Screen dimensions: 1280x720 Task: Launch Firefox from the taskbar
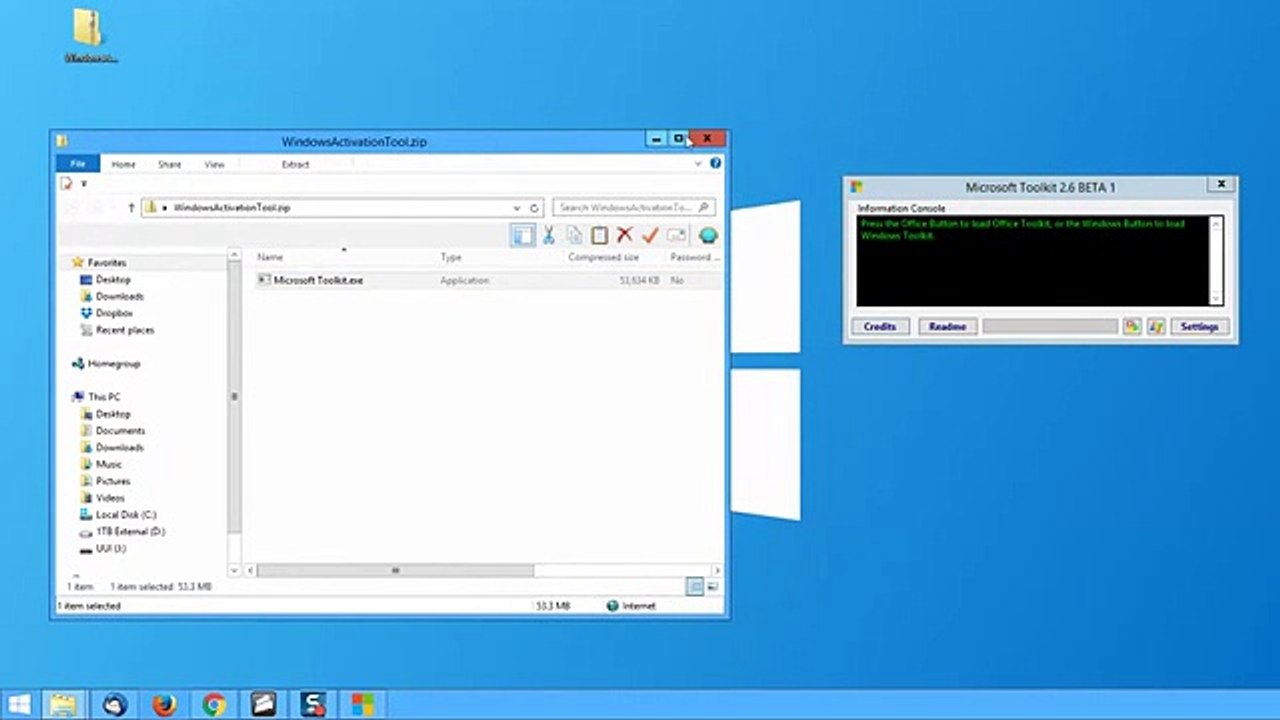[x=164, y=705]
